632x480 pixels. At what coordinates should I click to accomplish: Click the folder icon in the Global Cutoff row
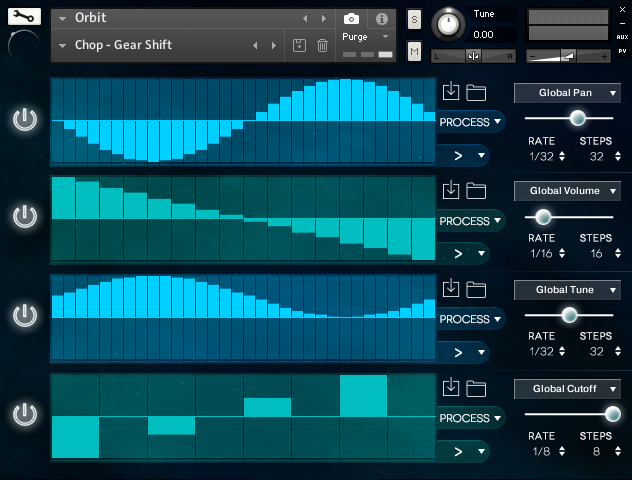[476, 388]
